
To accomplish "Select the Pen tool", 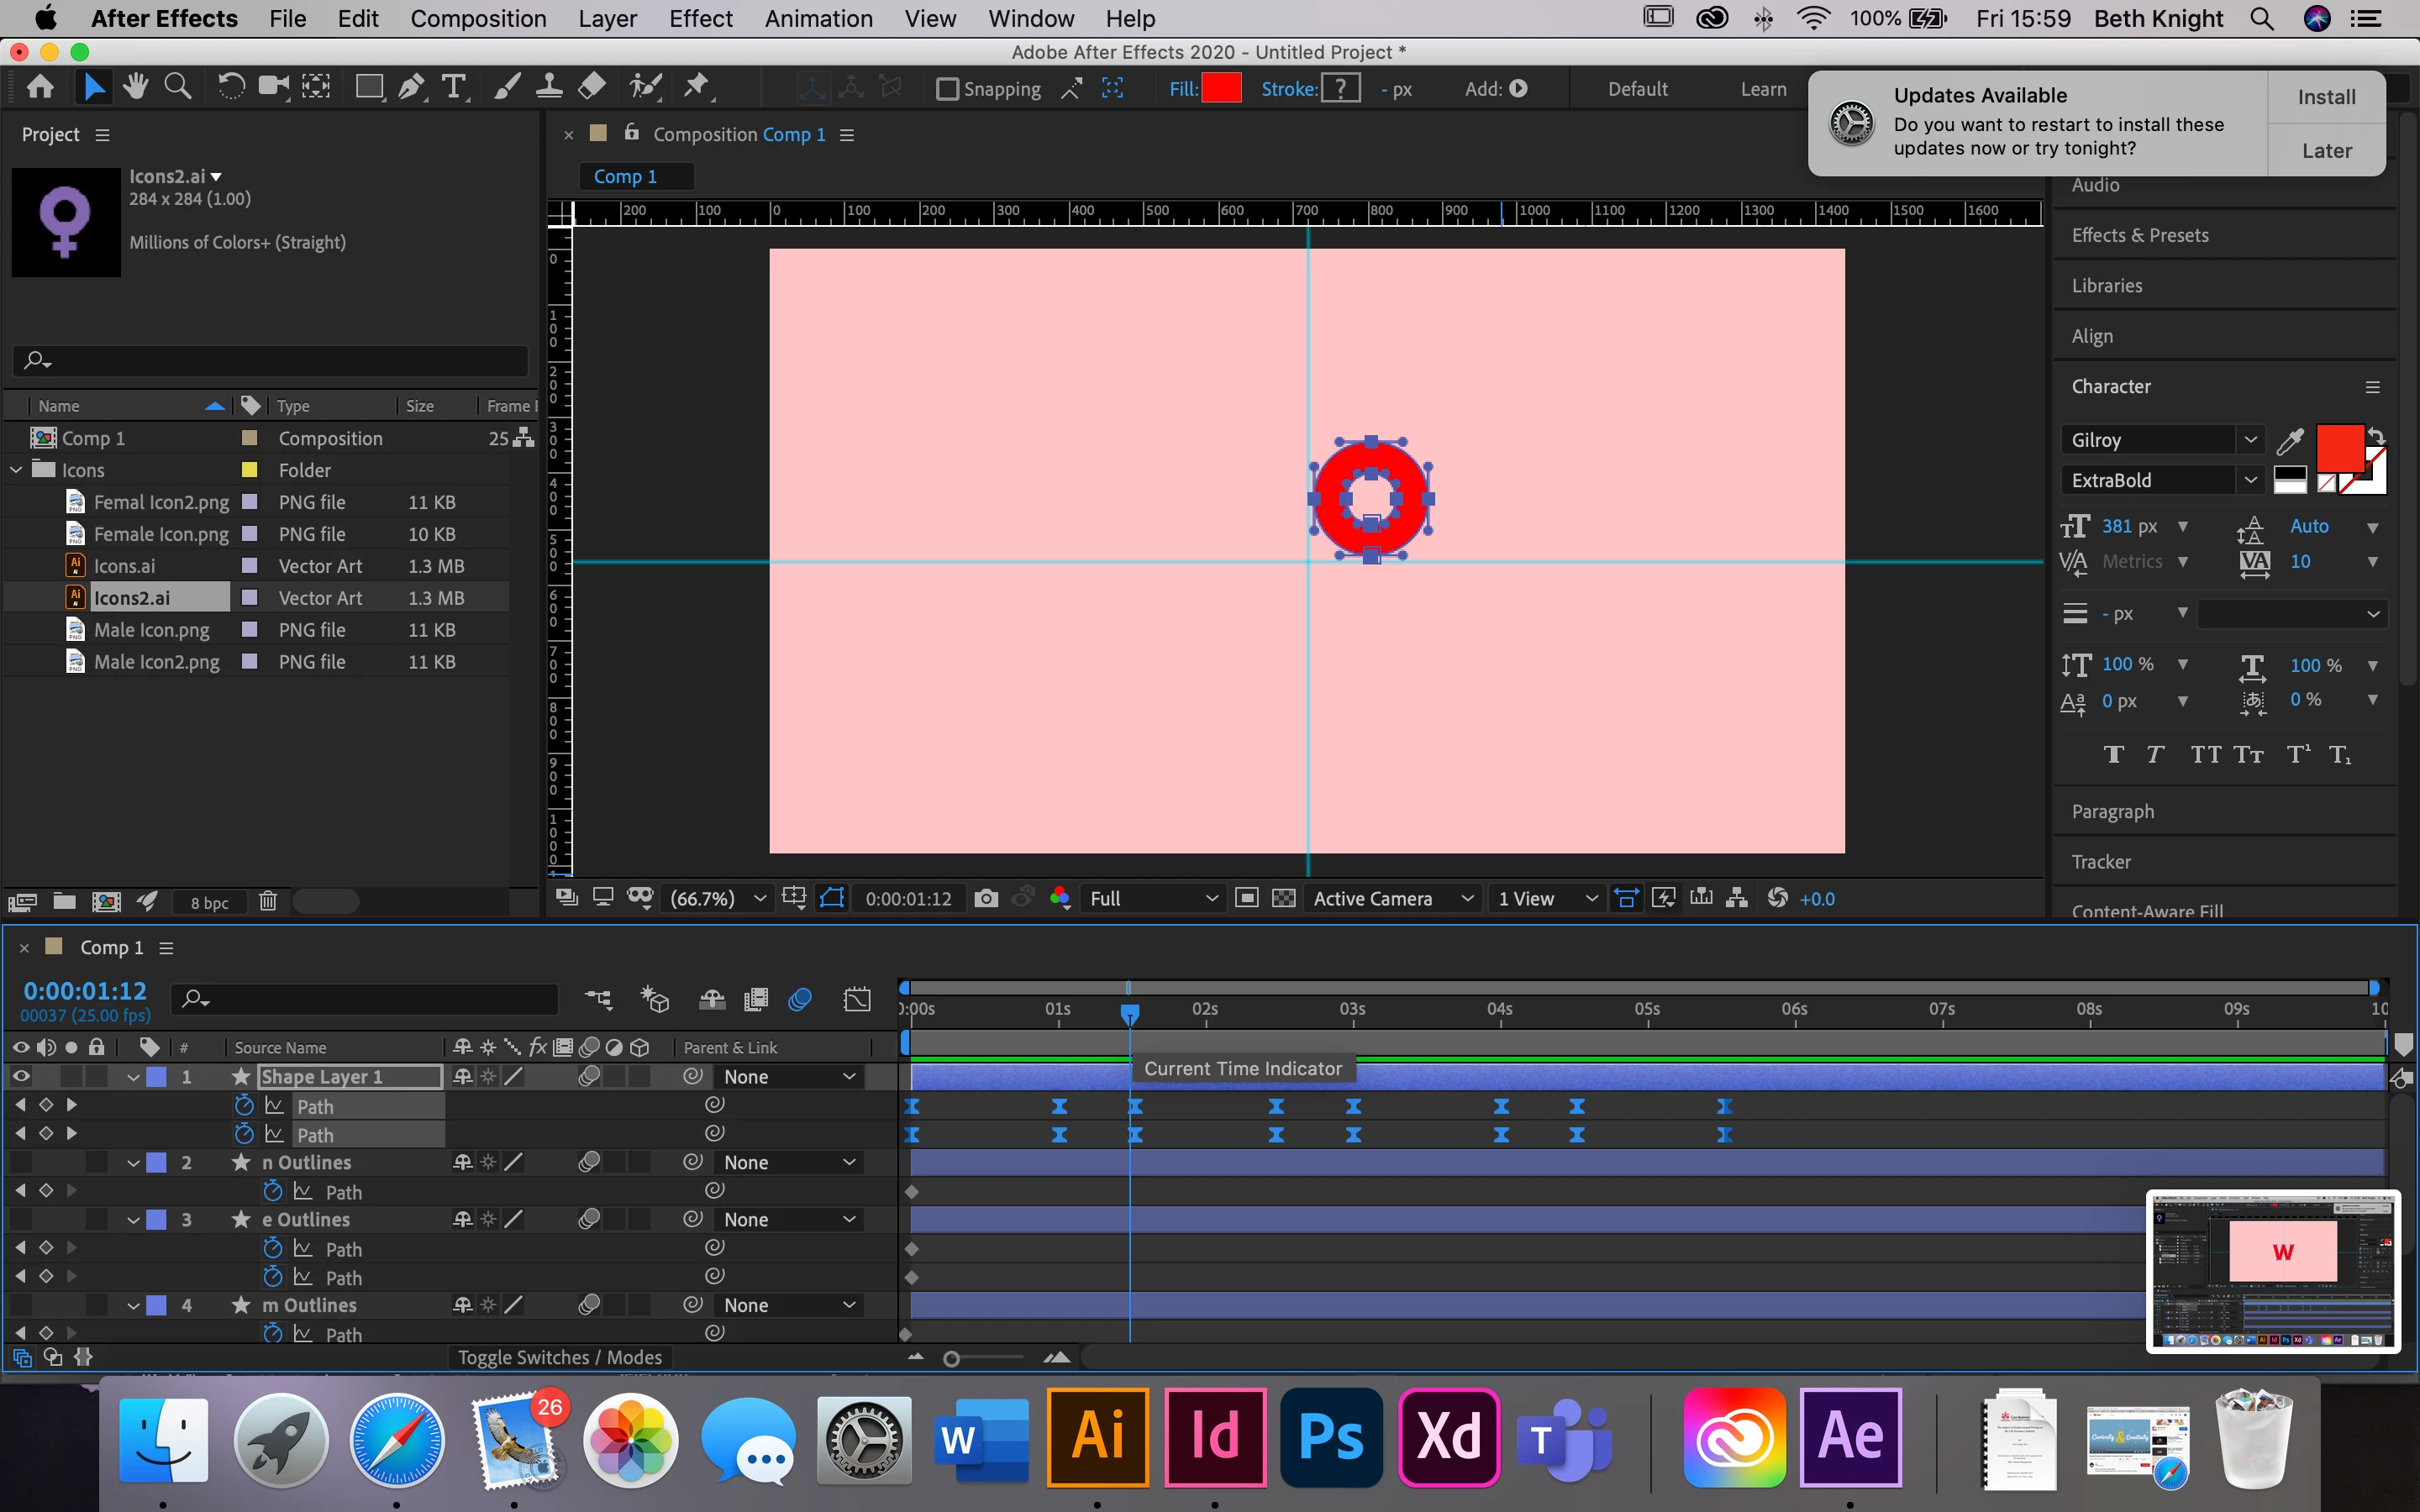I will click(411, 88).
